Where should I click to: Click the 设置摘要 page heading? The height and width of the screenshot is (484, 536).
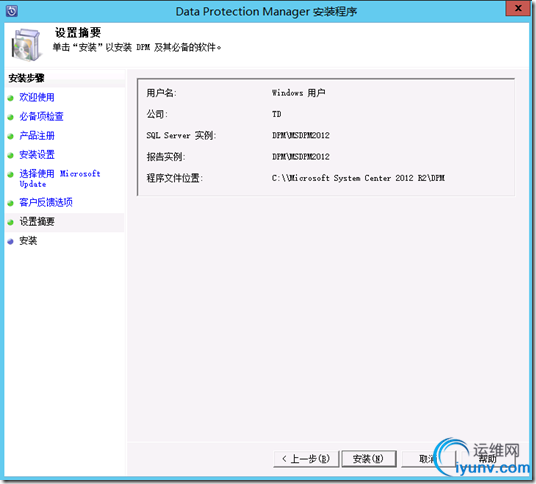point(78,33)
